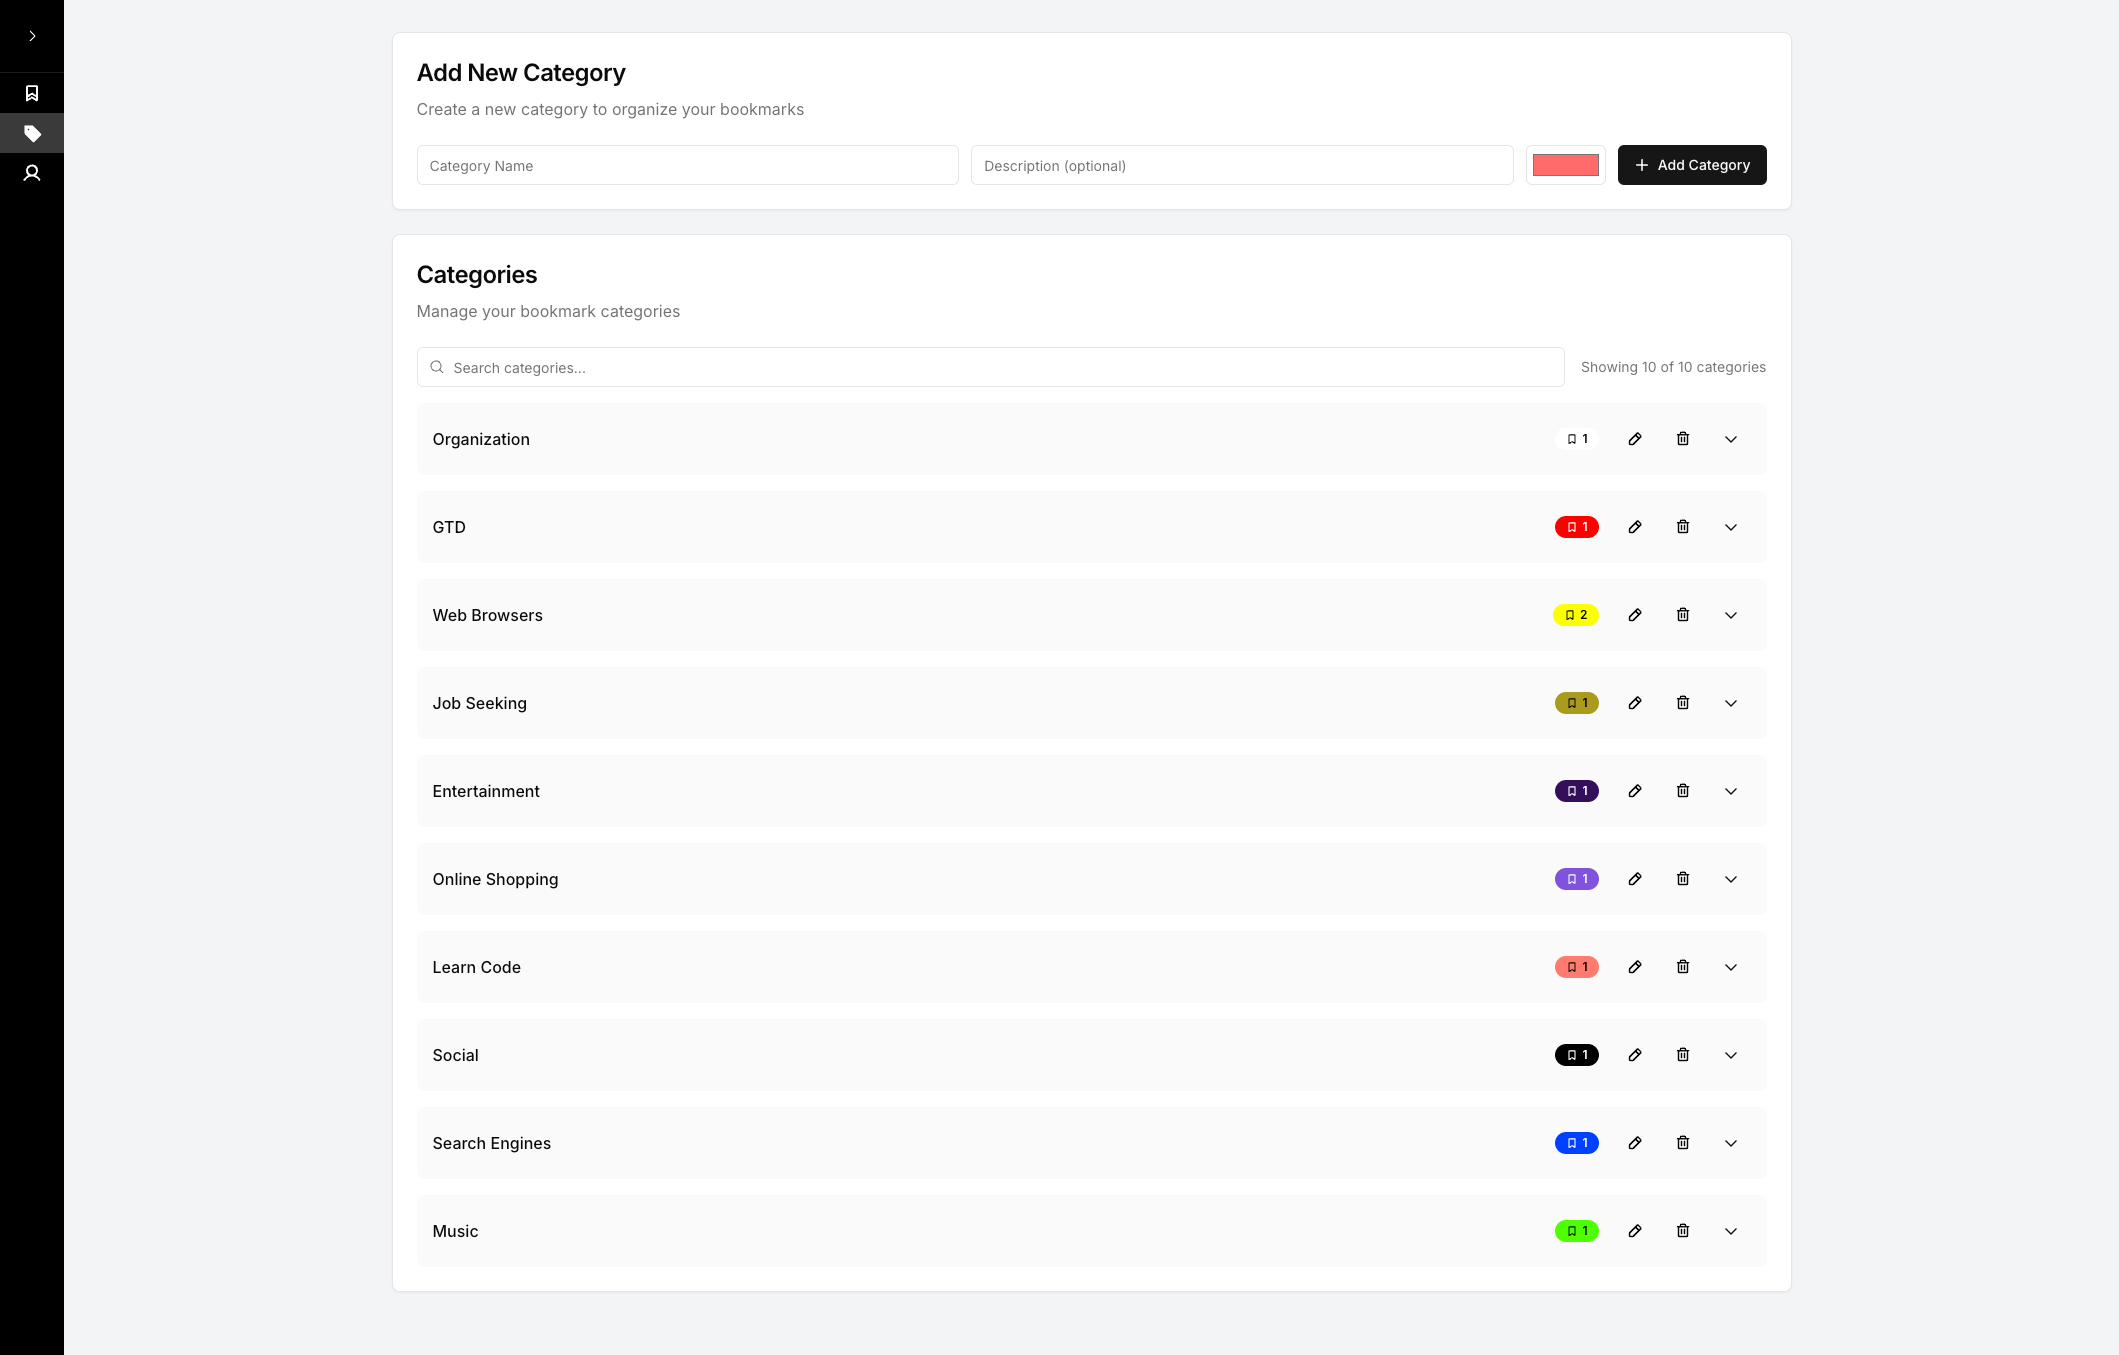
Task: Delete the Entertainment category
Action: (x=1683, y=790)
